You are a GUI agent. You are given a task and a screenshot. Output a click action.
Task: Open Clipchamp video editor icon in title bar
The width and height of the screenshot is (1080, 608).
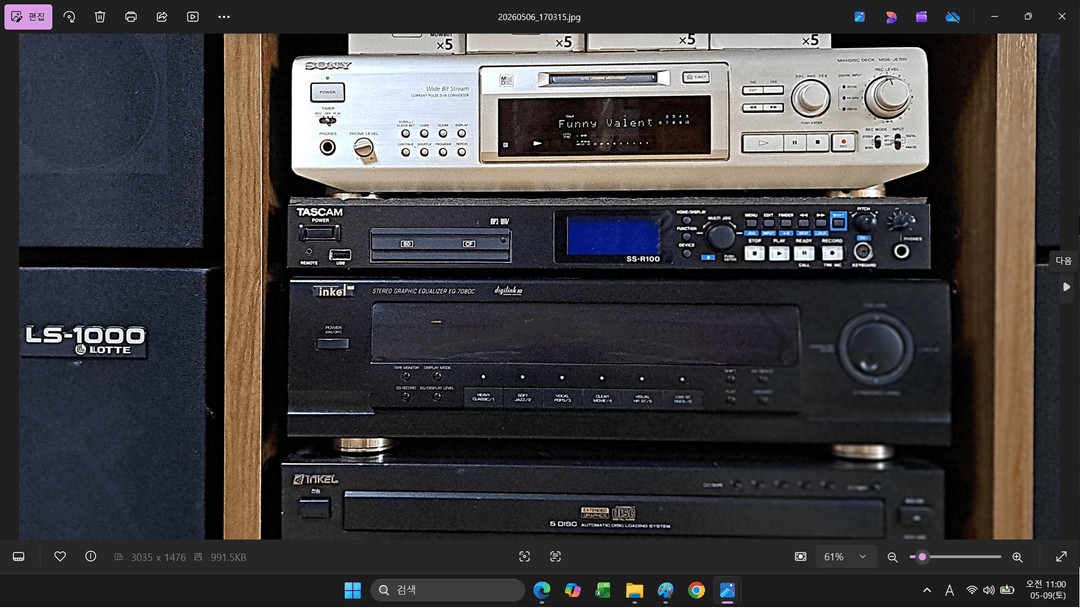pos(922,17)
